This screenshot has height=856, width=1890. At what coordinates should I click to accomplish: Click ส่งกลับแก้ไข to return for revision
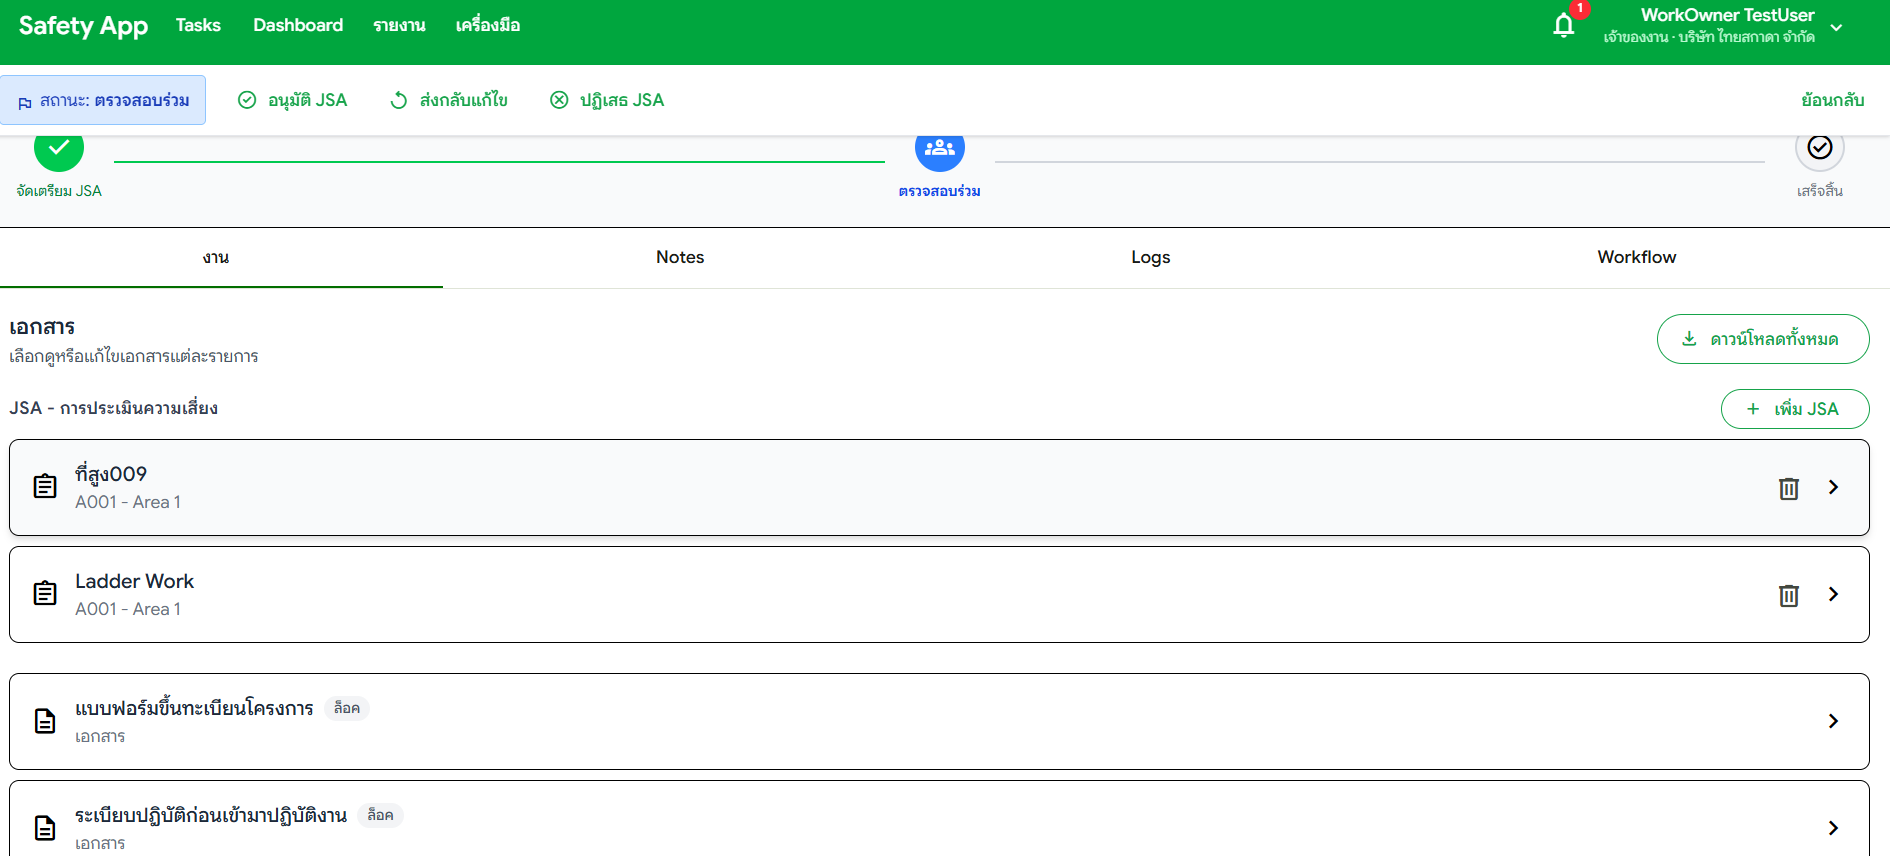coord(448,100)
